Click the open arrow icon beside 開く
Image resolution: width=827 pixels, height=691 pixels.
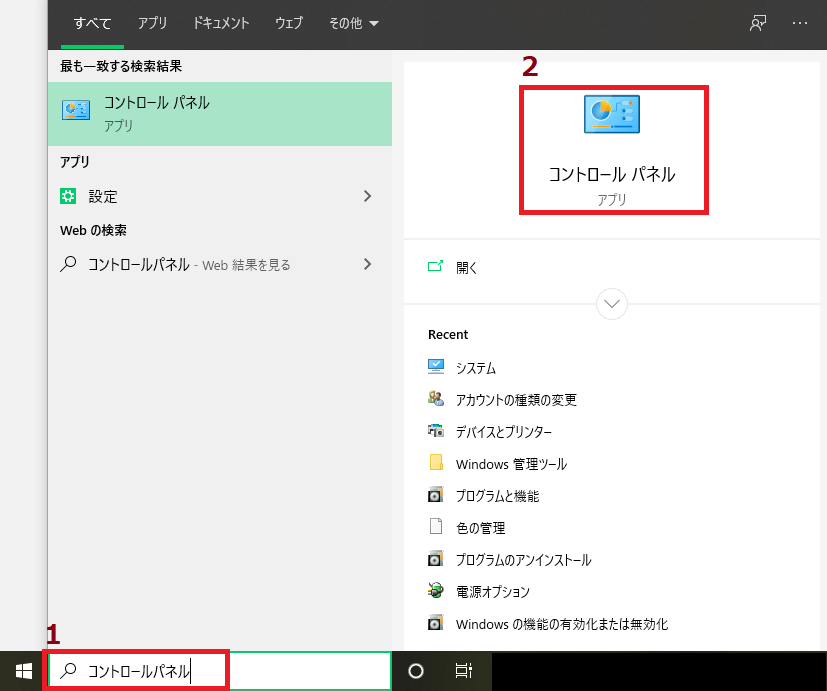(436, 266)
